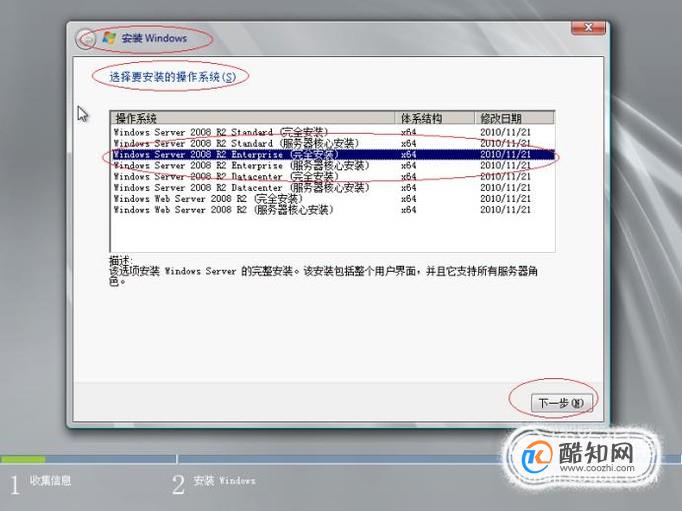Click date 2010/11/21 in Web Server (服务器核心安装) row
Screen dimensions: 682x511
[x=505, y=210]
